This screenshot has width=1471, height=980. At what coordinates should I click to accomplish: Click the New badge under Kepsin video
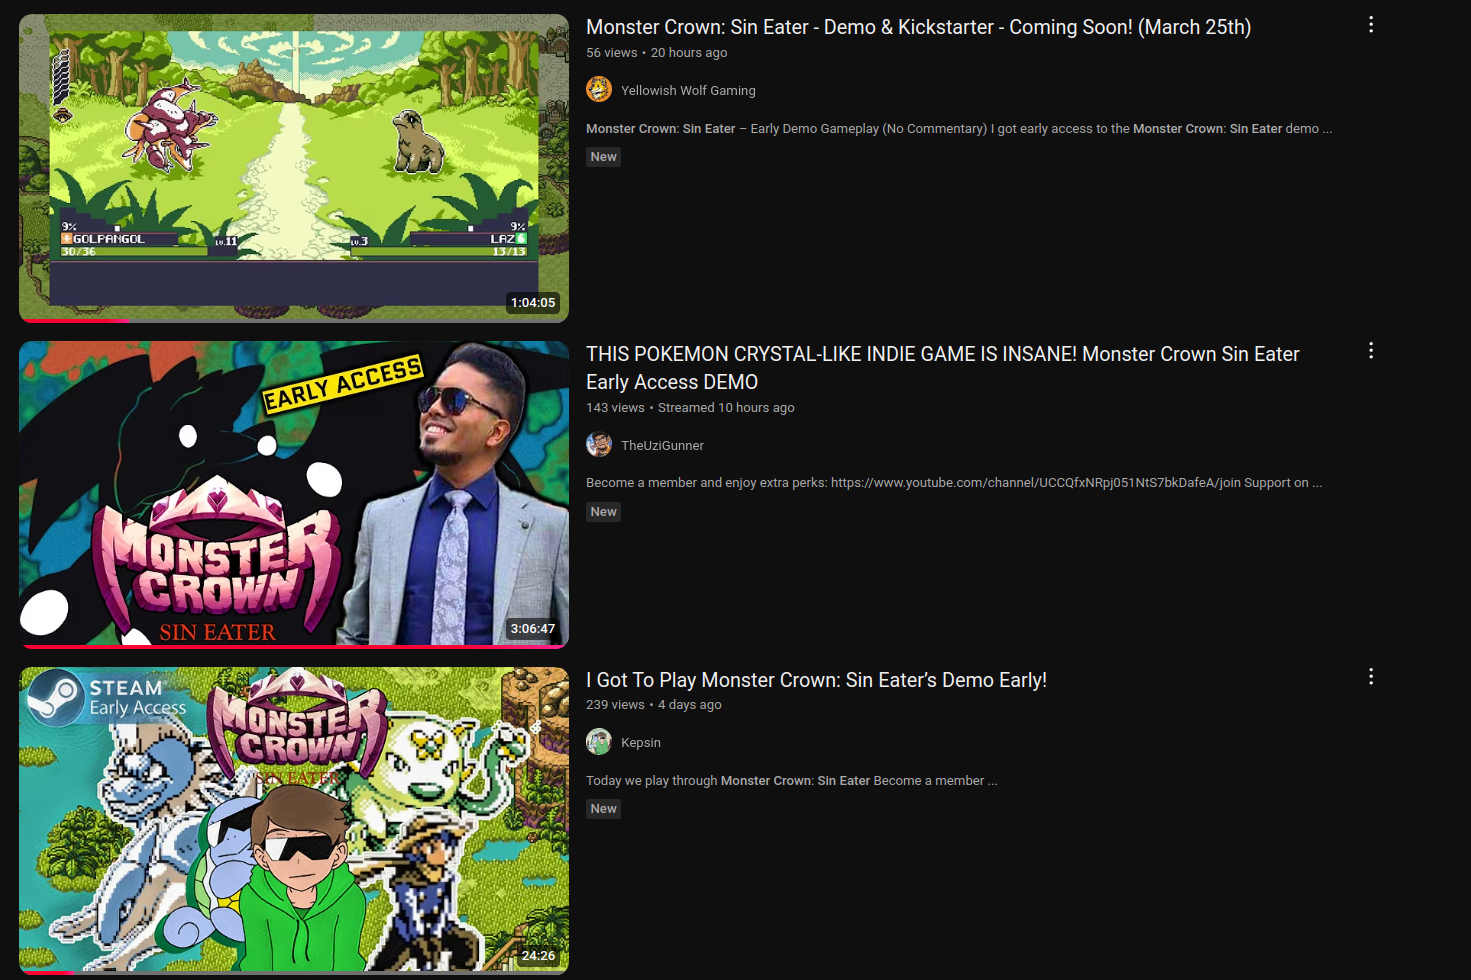point(603,809)
